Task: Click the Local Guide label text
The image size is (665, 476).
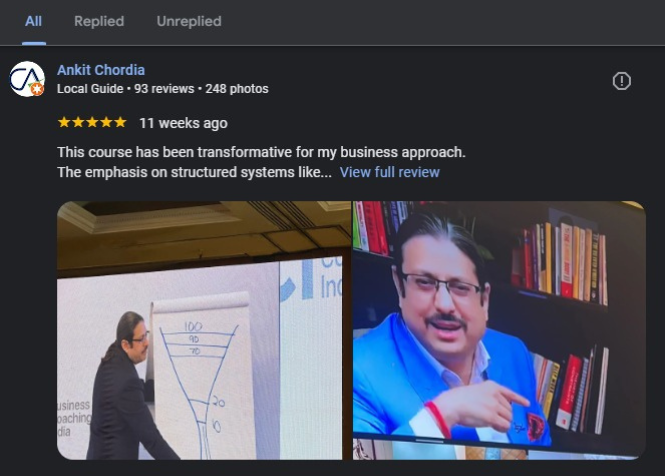Action: (90, 89)
